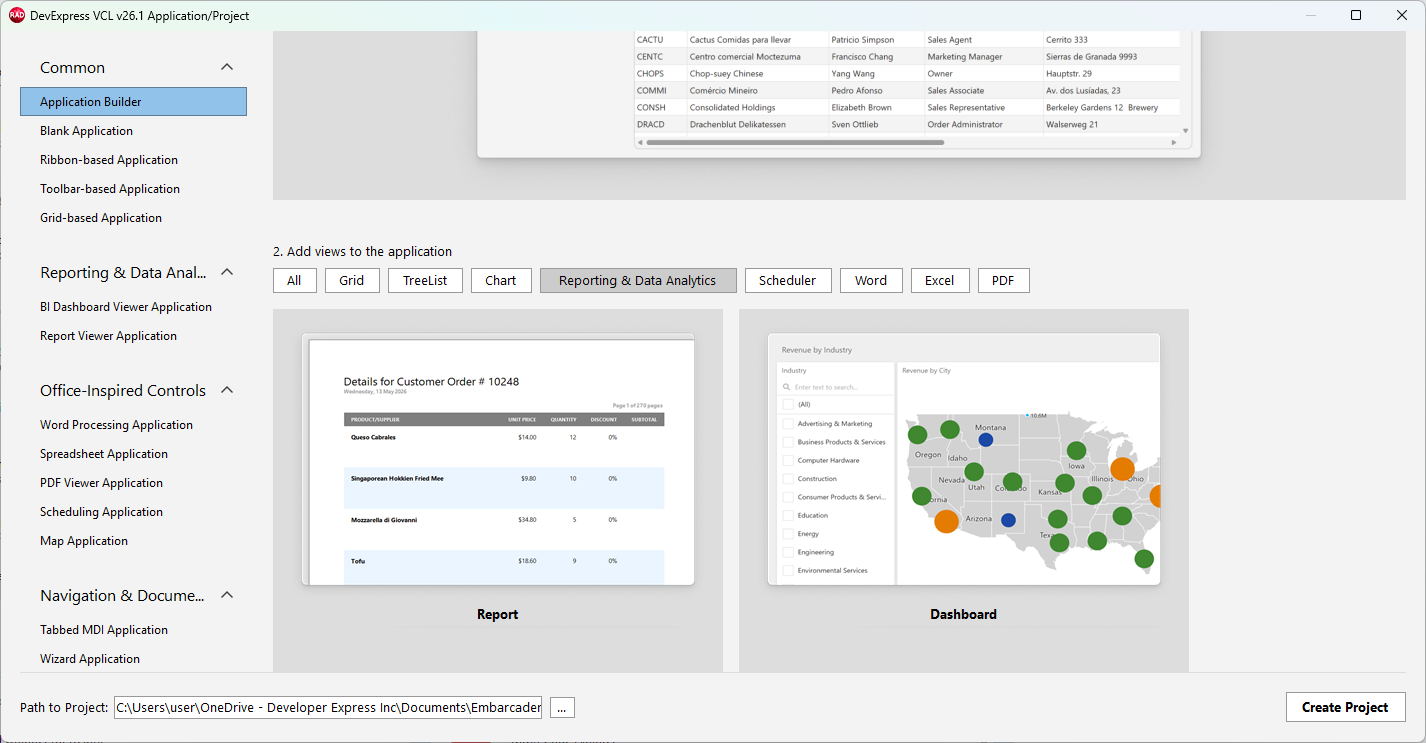Minimize the DevExpress project window

click(1310, 15)
